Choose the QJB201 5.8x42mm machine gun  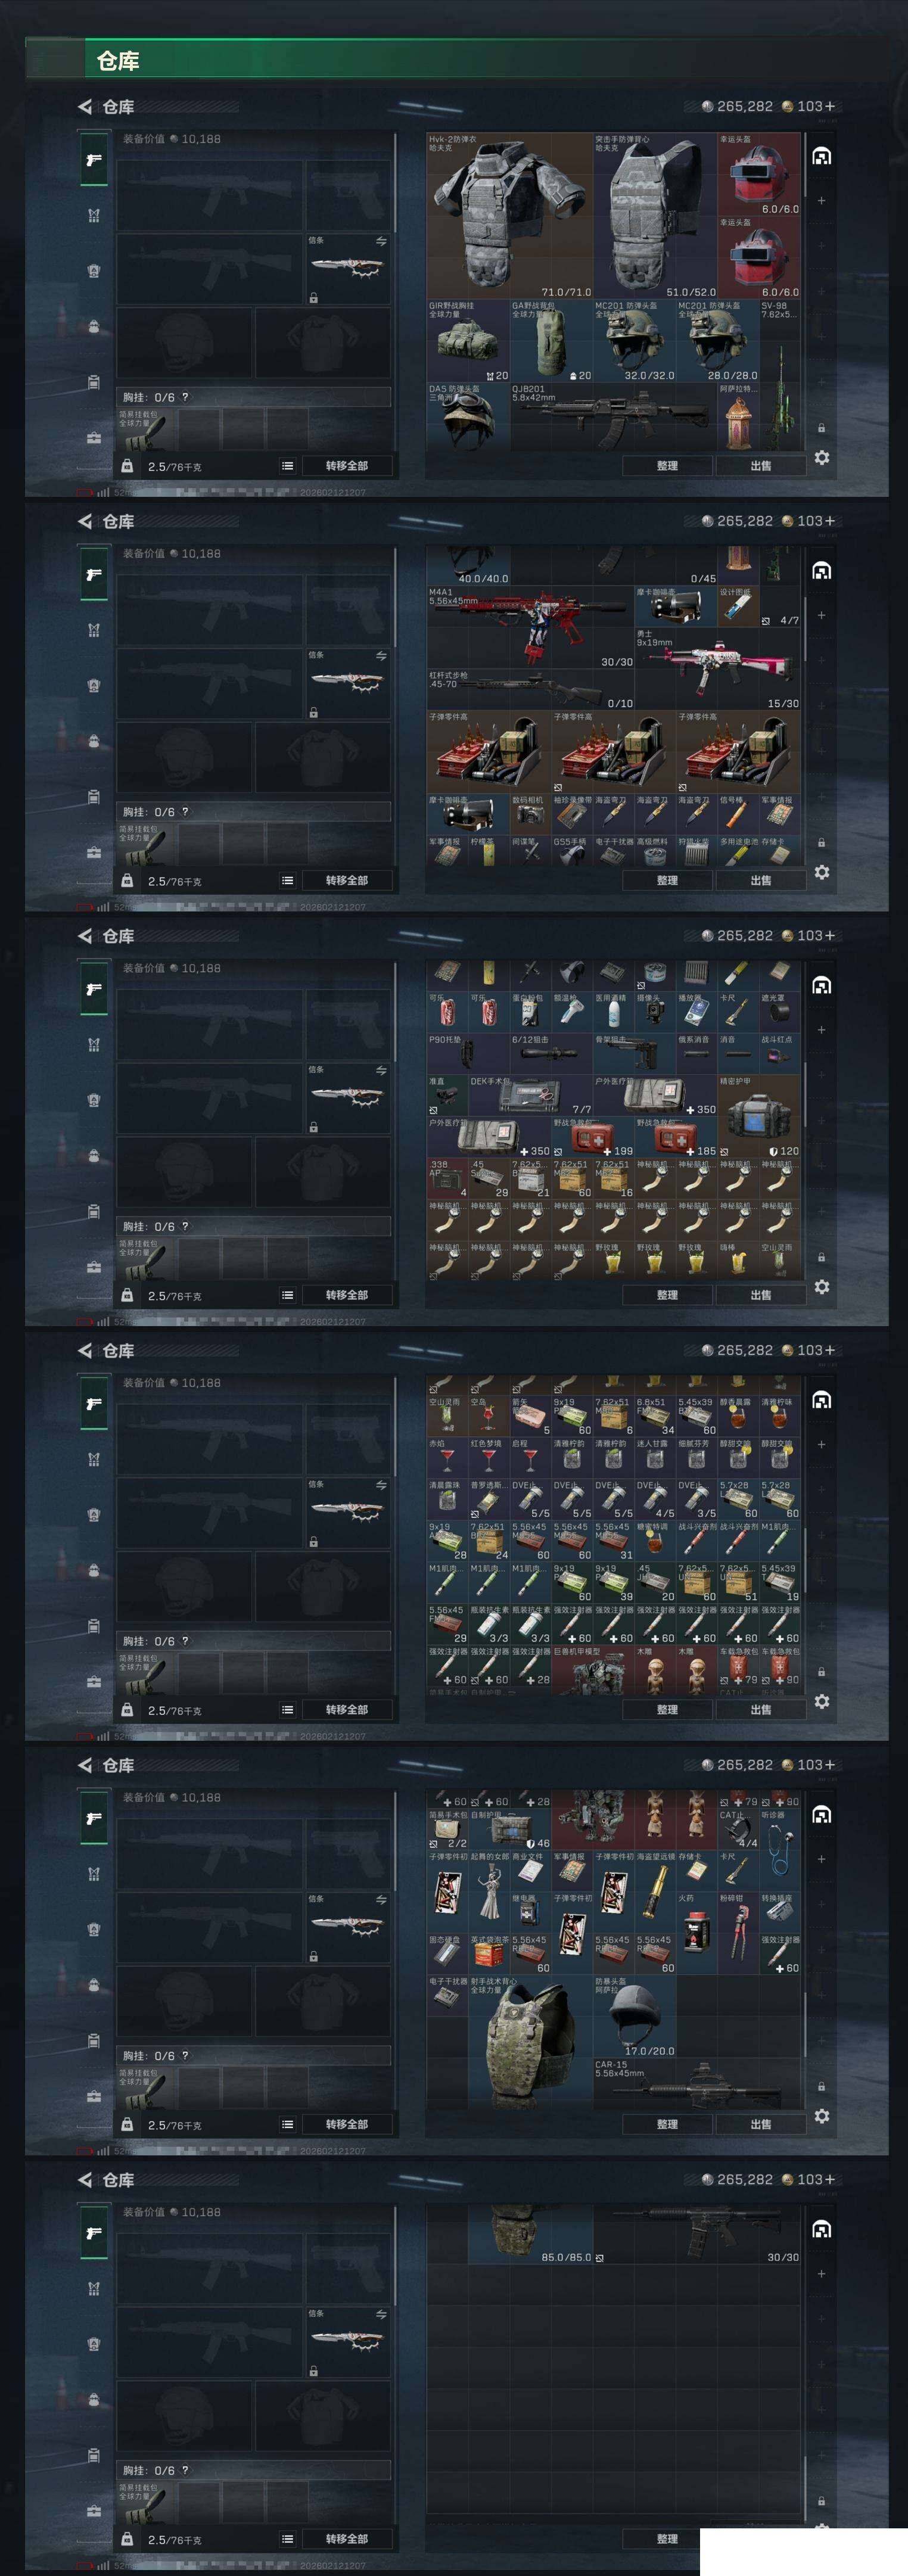[614, 418]
